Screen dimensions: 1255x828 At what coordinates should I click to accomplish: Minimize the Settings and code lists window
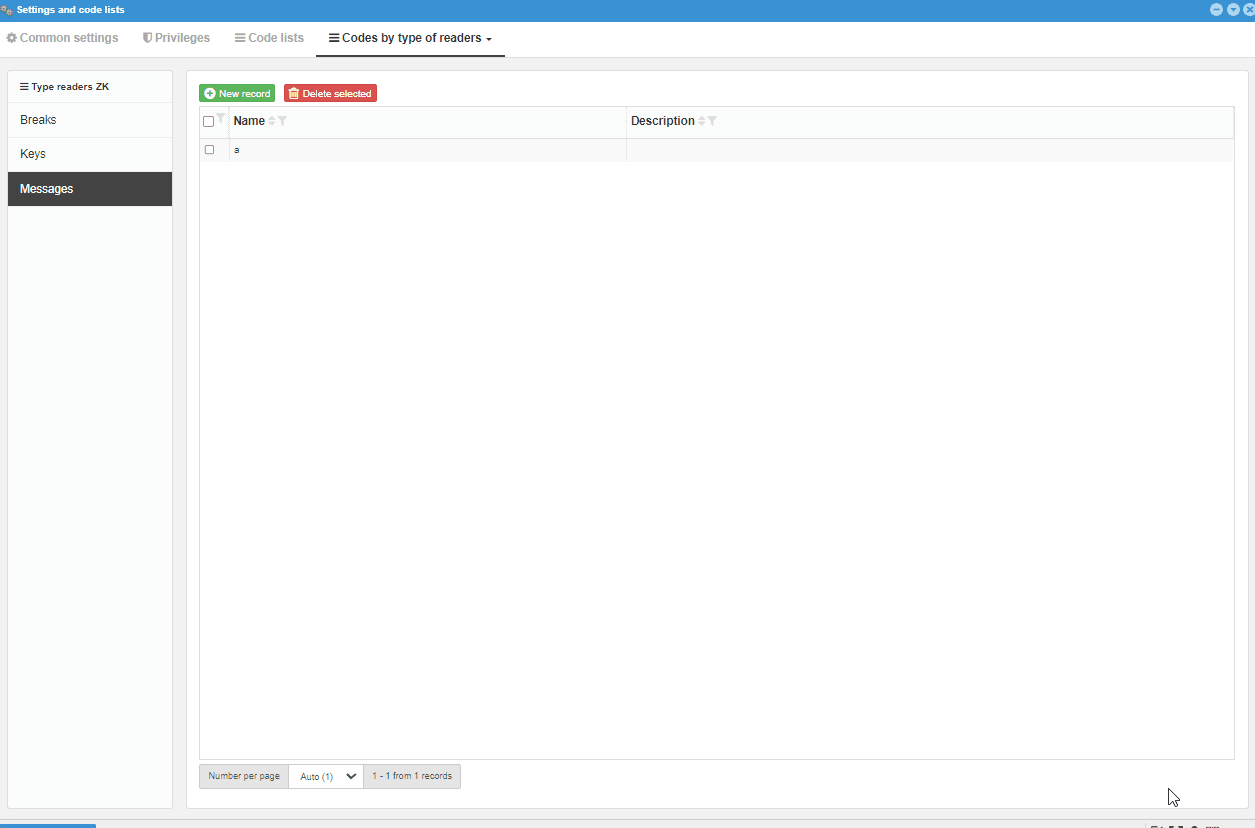point(1216,9)
